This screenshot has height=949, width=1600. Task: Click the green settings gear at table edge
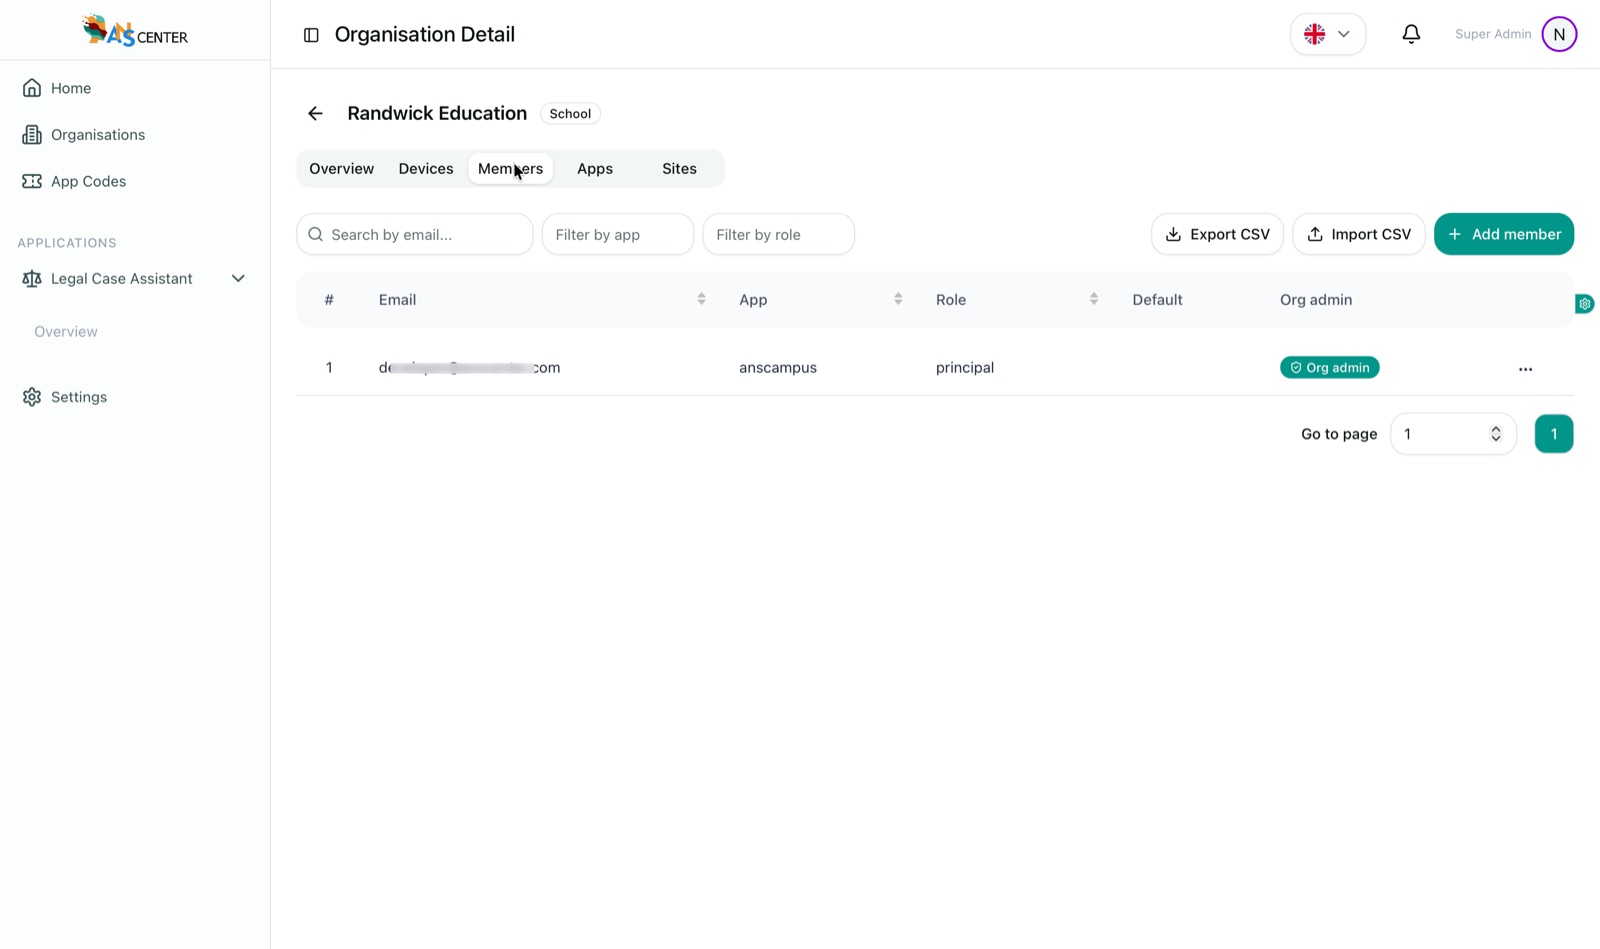coord(1585,304)
